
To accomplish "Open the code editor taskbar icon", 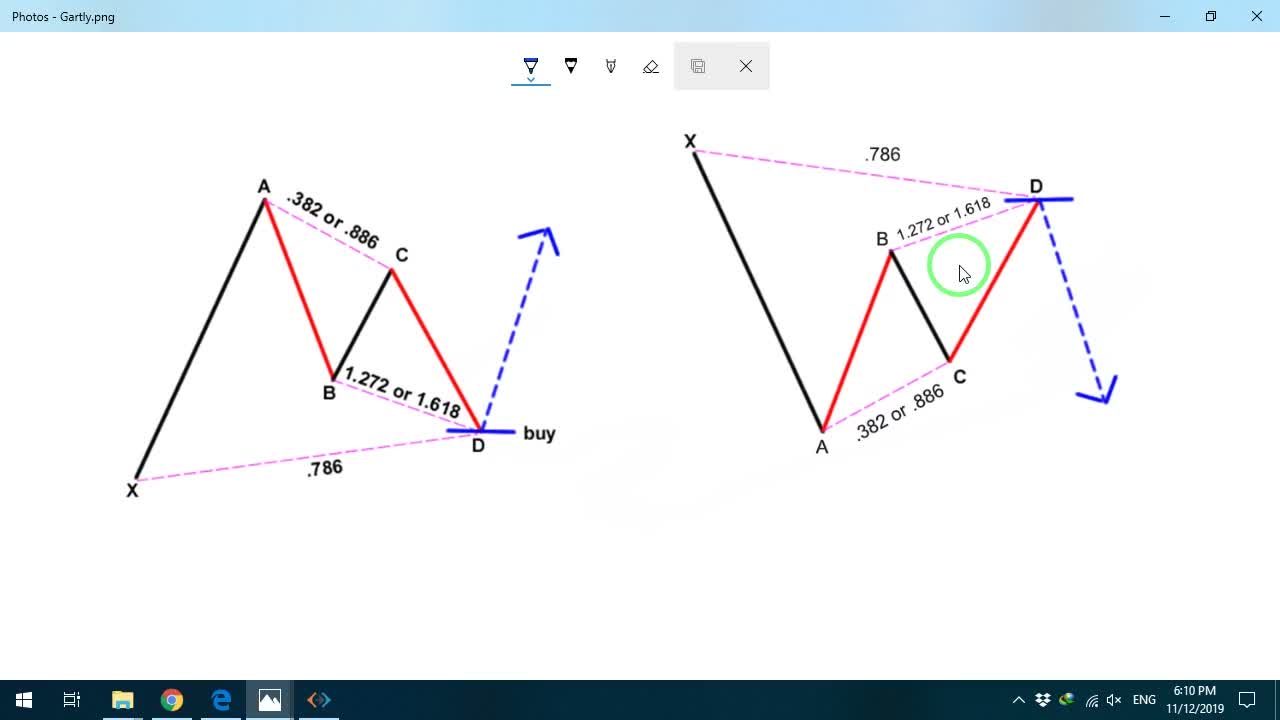I will (x=319, y=700).
